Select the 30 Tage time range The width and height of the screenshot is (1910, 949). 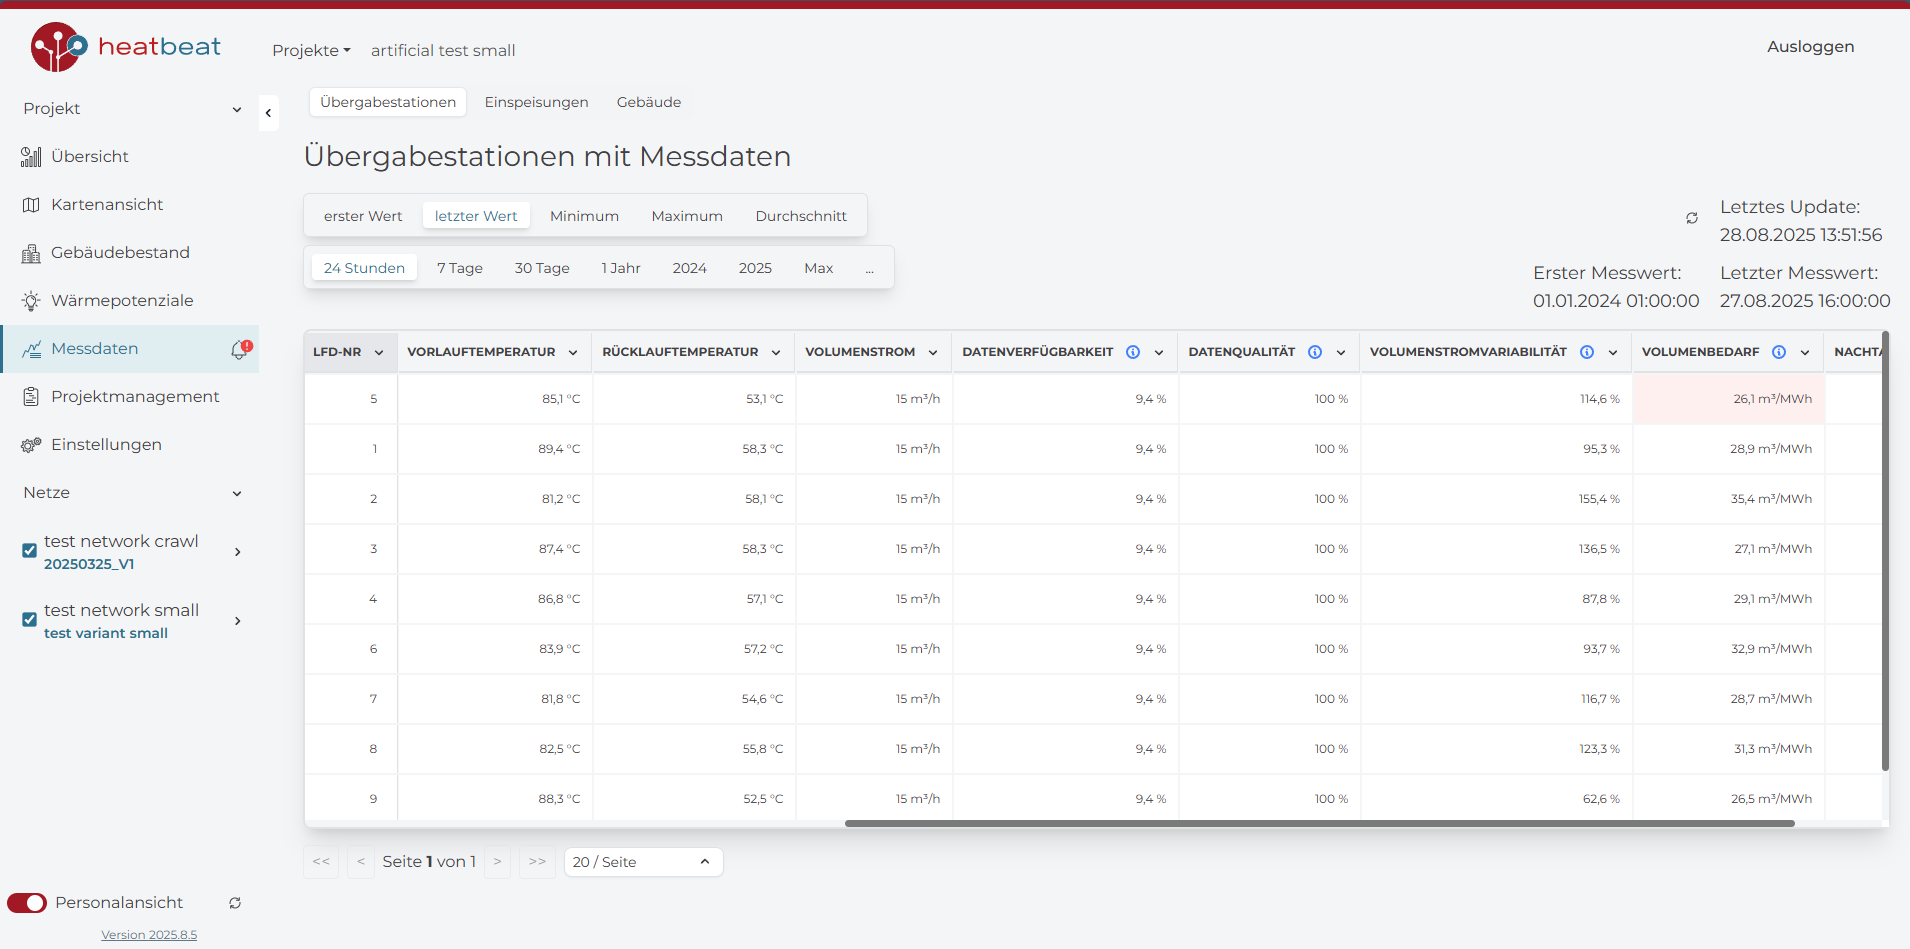(x=541, y=268)
